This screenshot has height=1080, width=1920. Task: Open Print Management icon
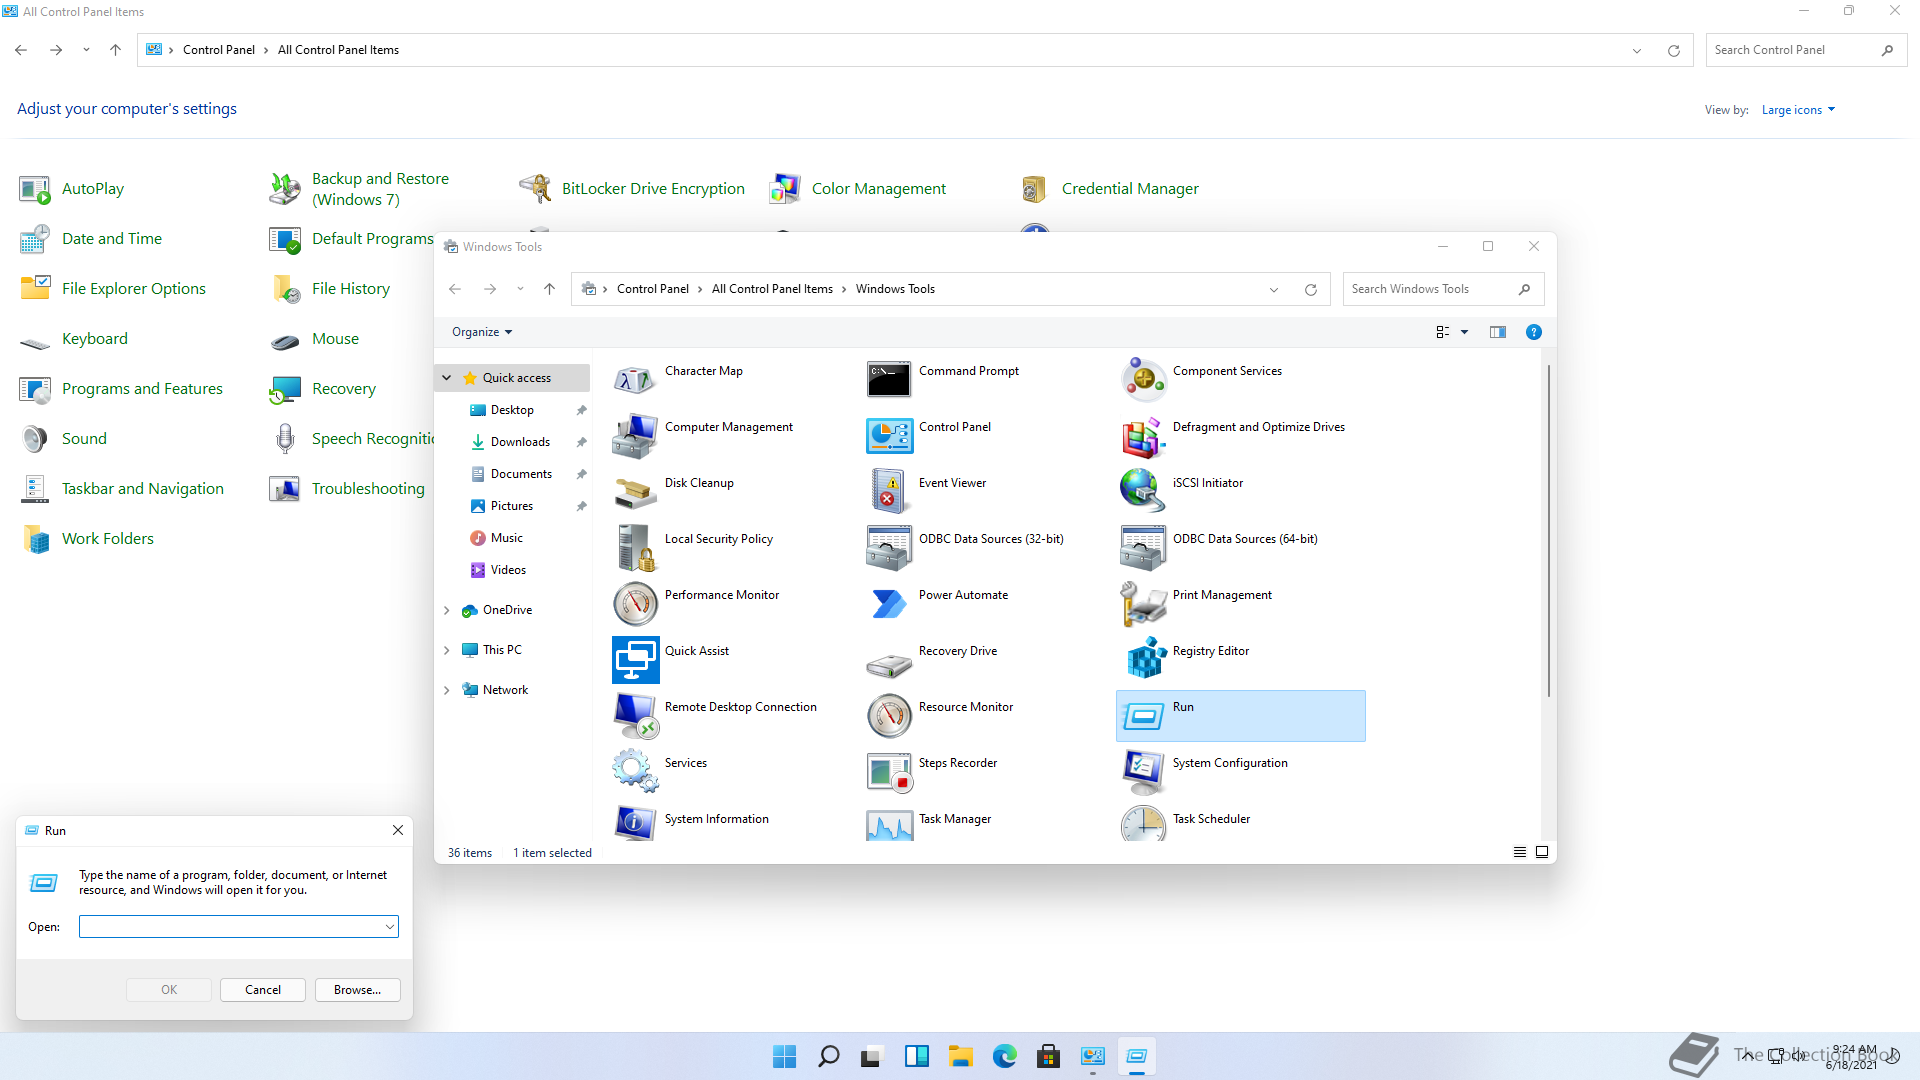[x=1143, y=604]
